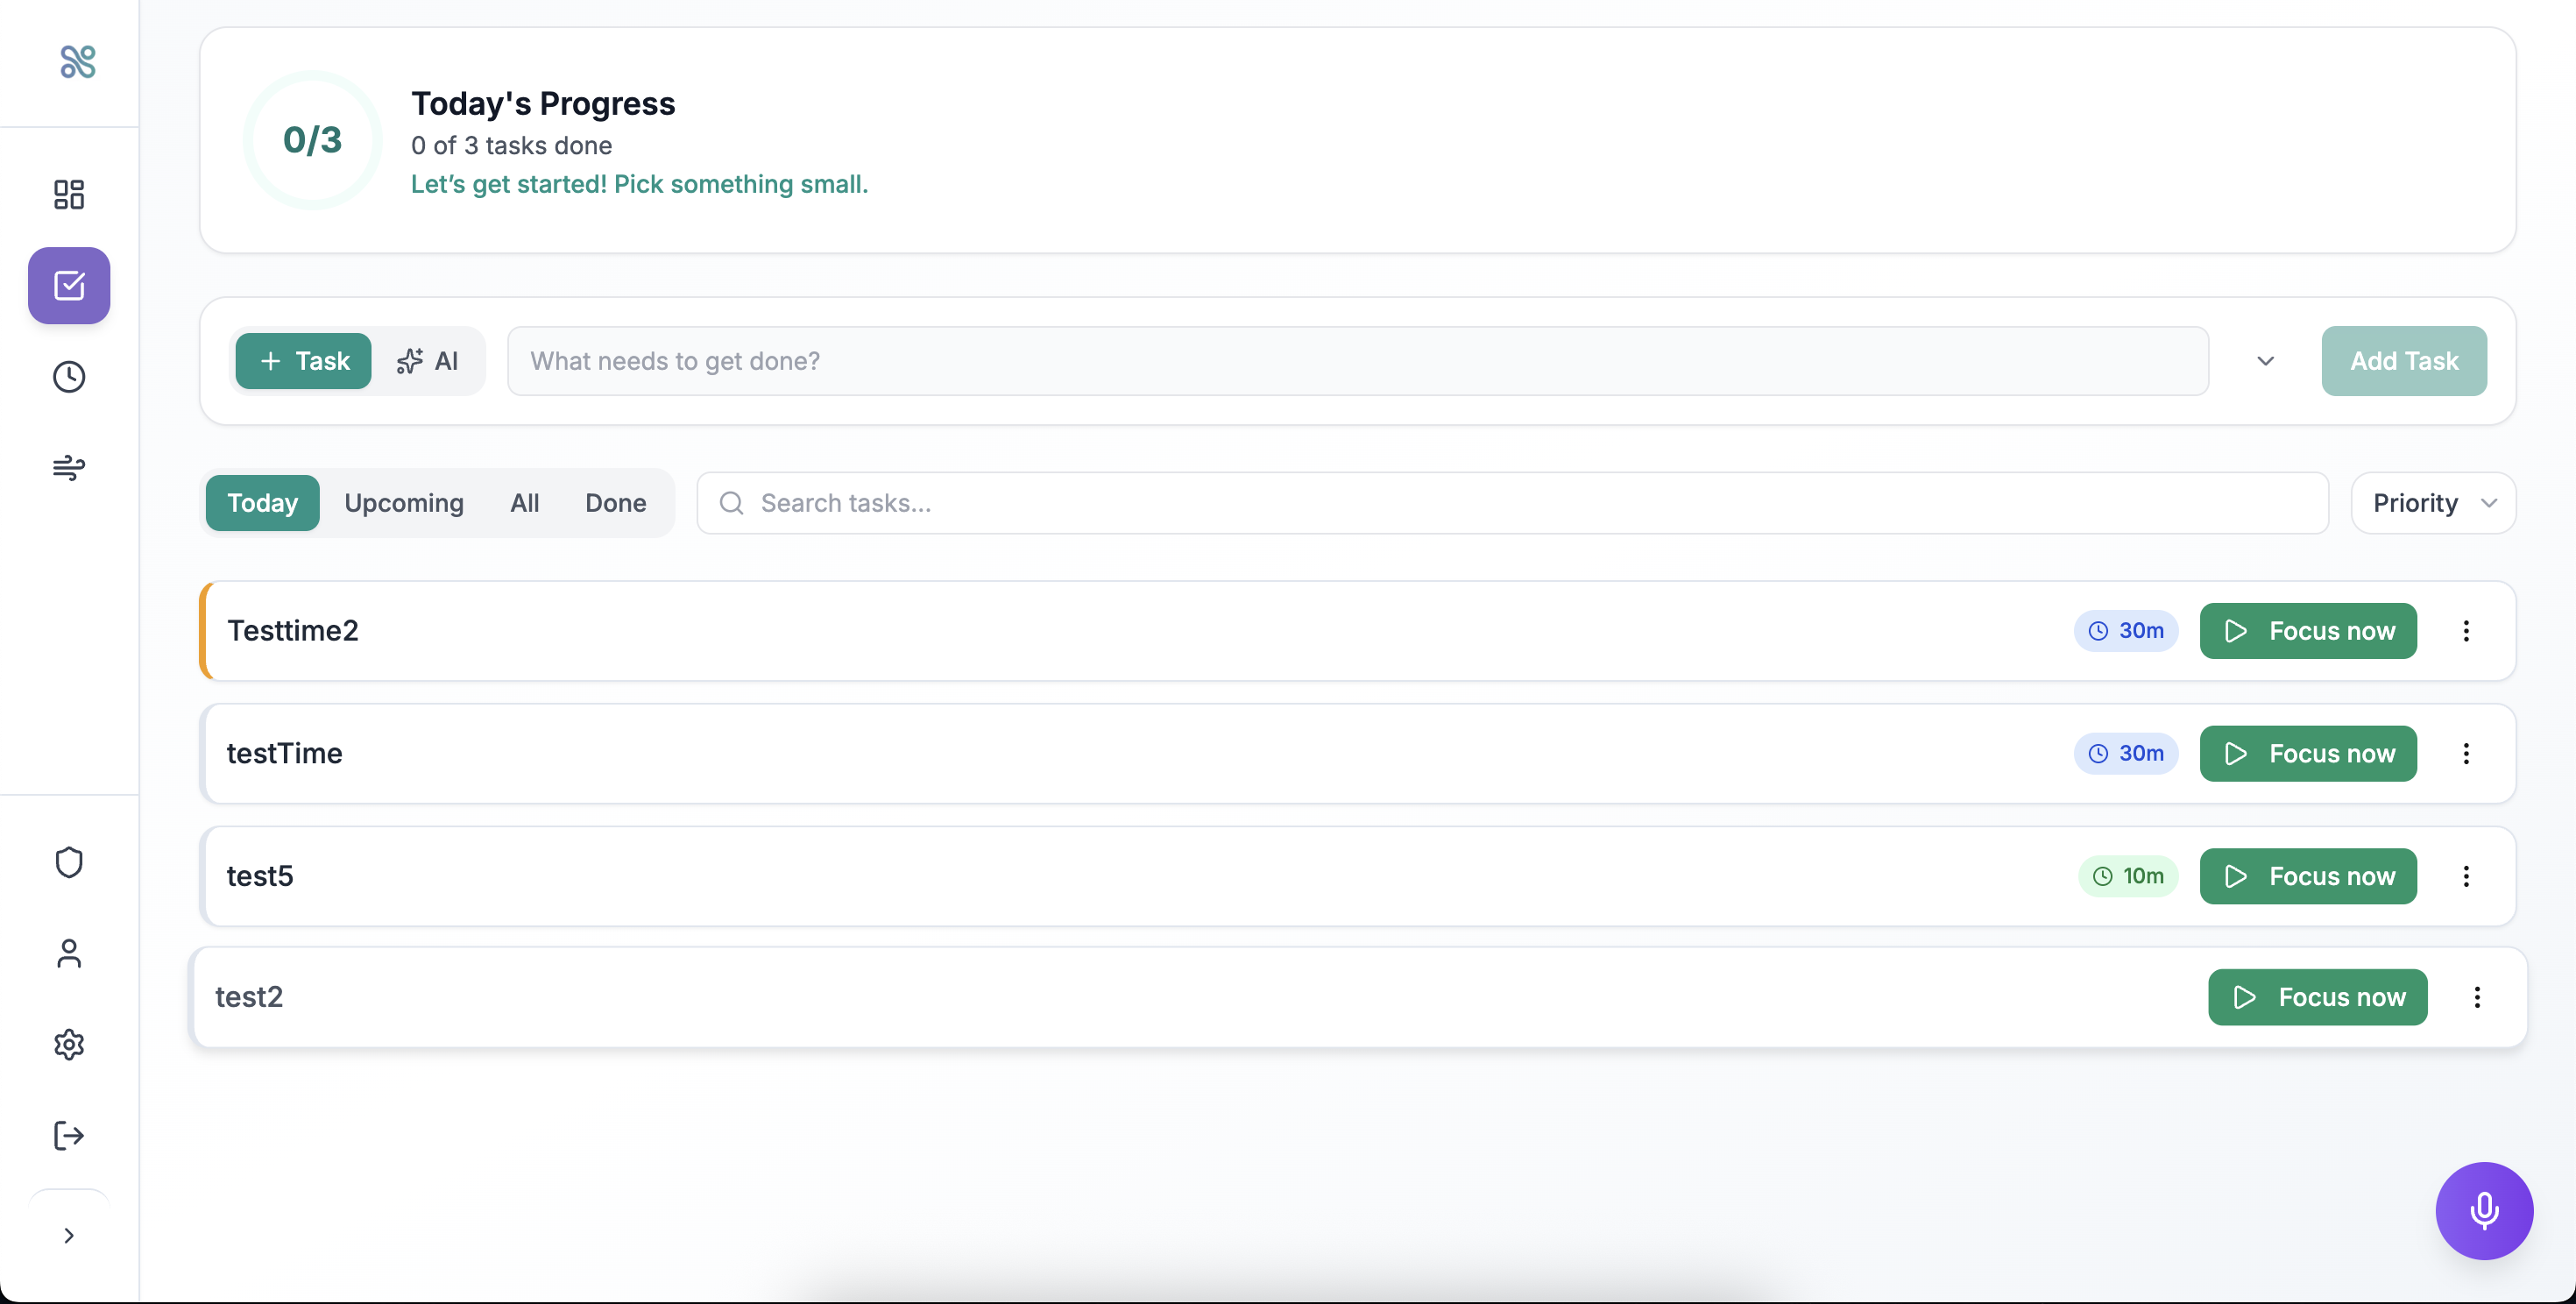This screenshot has width=2576, height=1304.
Task: Click the Search tasks field
Action: point(1000,503)
